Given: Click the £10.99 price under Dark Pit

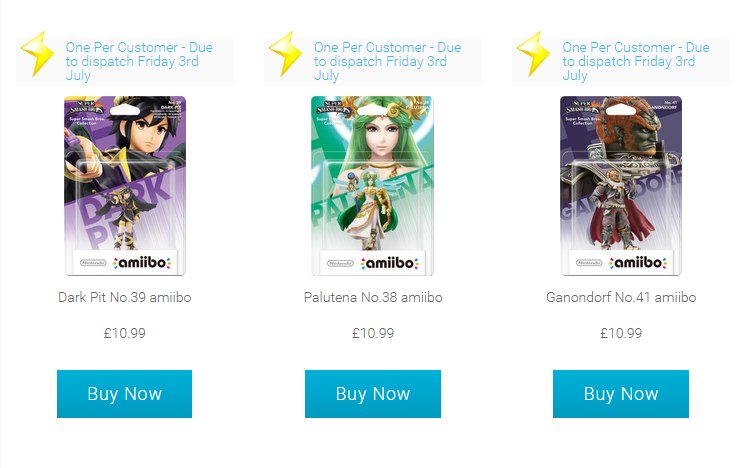Looking at the screenshot, I should click(125, 333).
